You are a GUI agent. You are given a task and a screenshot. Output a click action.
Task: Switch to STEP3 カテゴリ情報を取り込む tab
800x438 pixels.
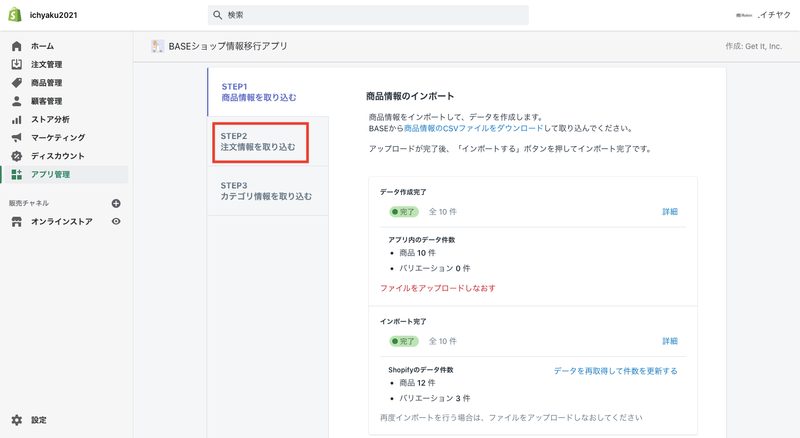tap(266, 191)
